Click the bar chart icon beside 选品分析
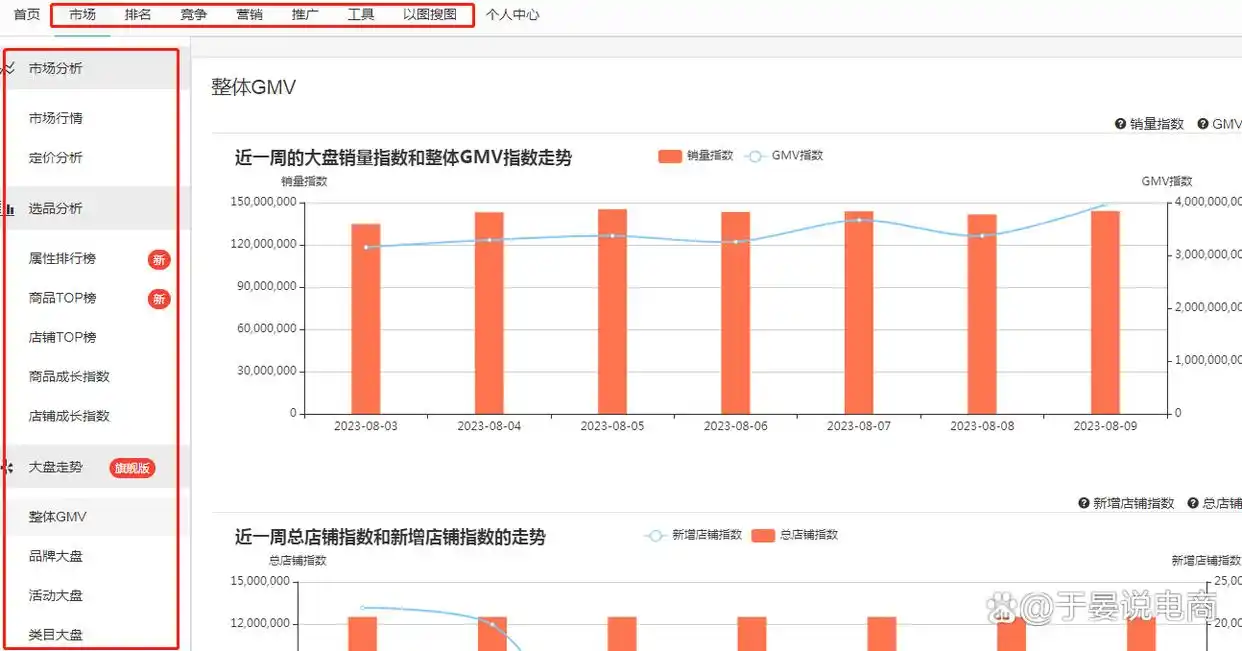The height and width of the screenshot is (651, 1242). pos(9,209)
